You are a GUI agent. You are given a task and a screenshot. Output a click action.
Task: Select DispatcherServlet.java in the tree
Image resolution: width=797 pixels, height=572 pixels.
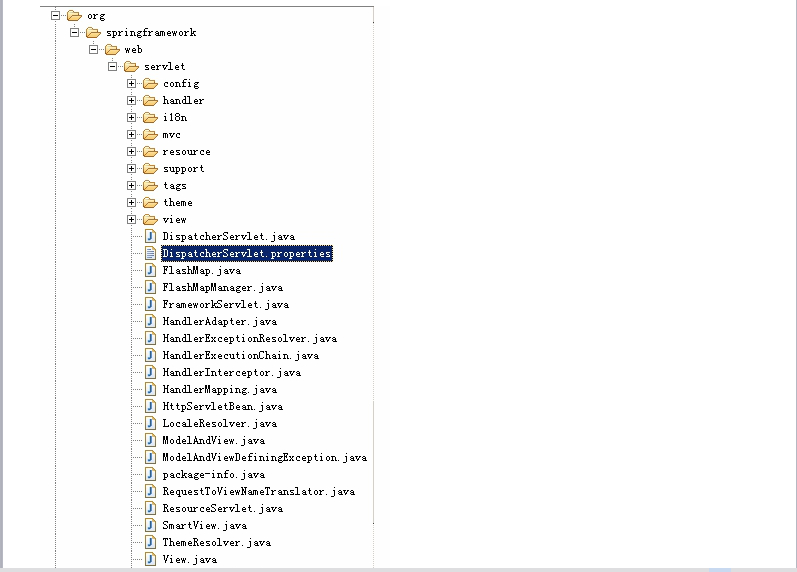click(x=229, y=236)
